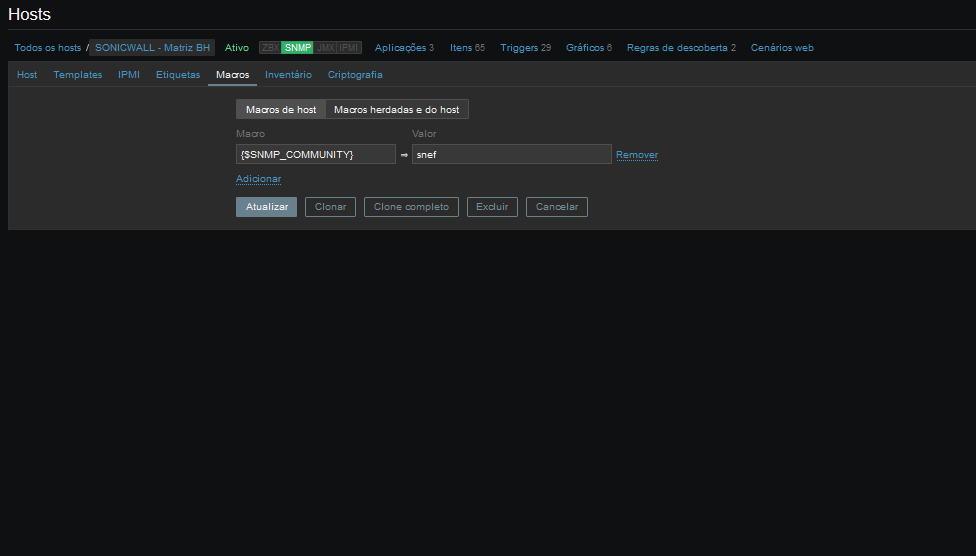Go to the Etiquetas tab
This screenshot has height=556, width=976.
click(178, 75)
